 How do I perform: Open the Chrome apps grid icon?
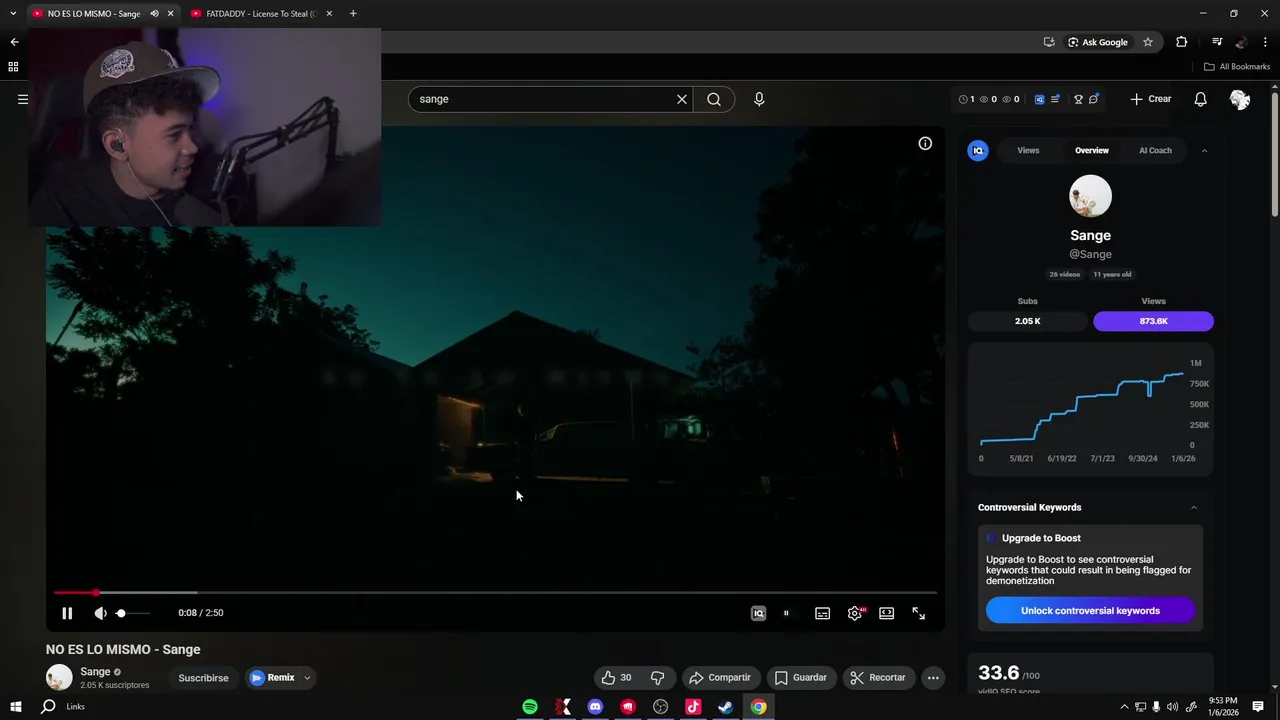tap(13, 67)
